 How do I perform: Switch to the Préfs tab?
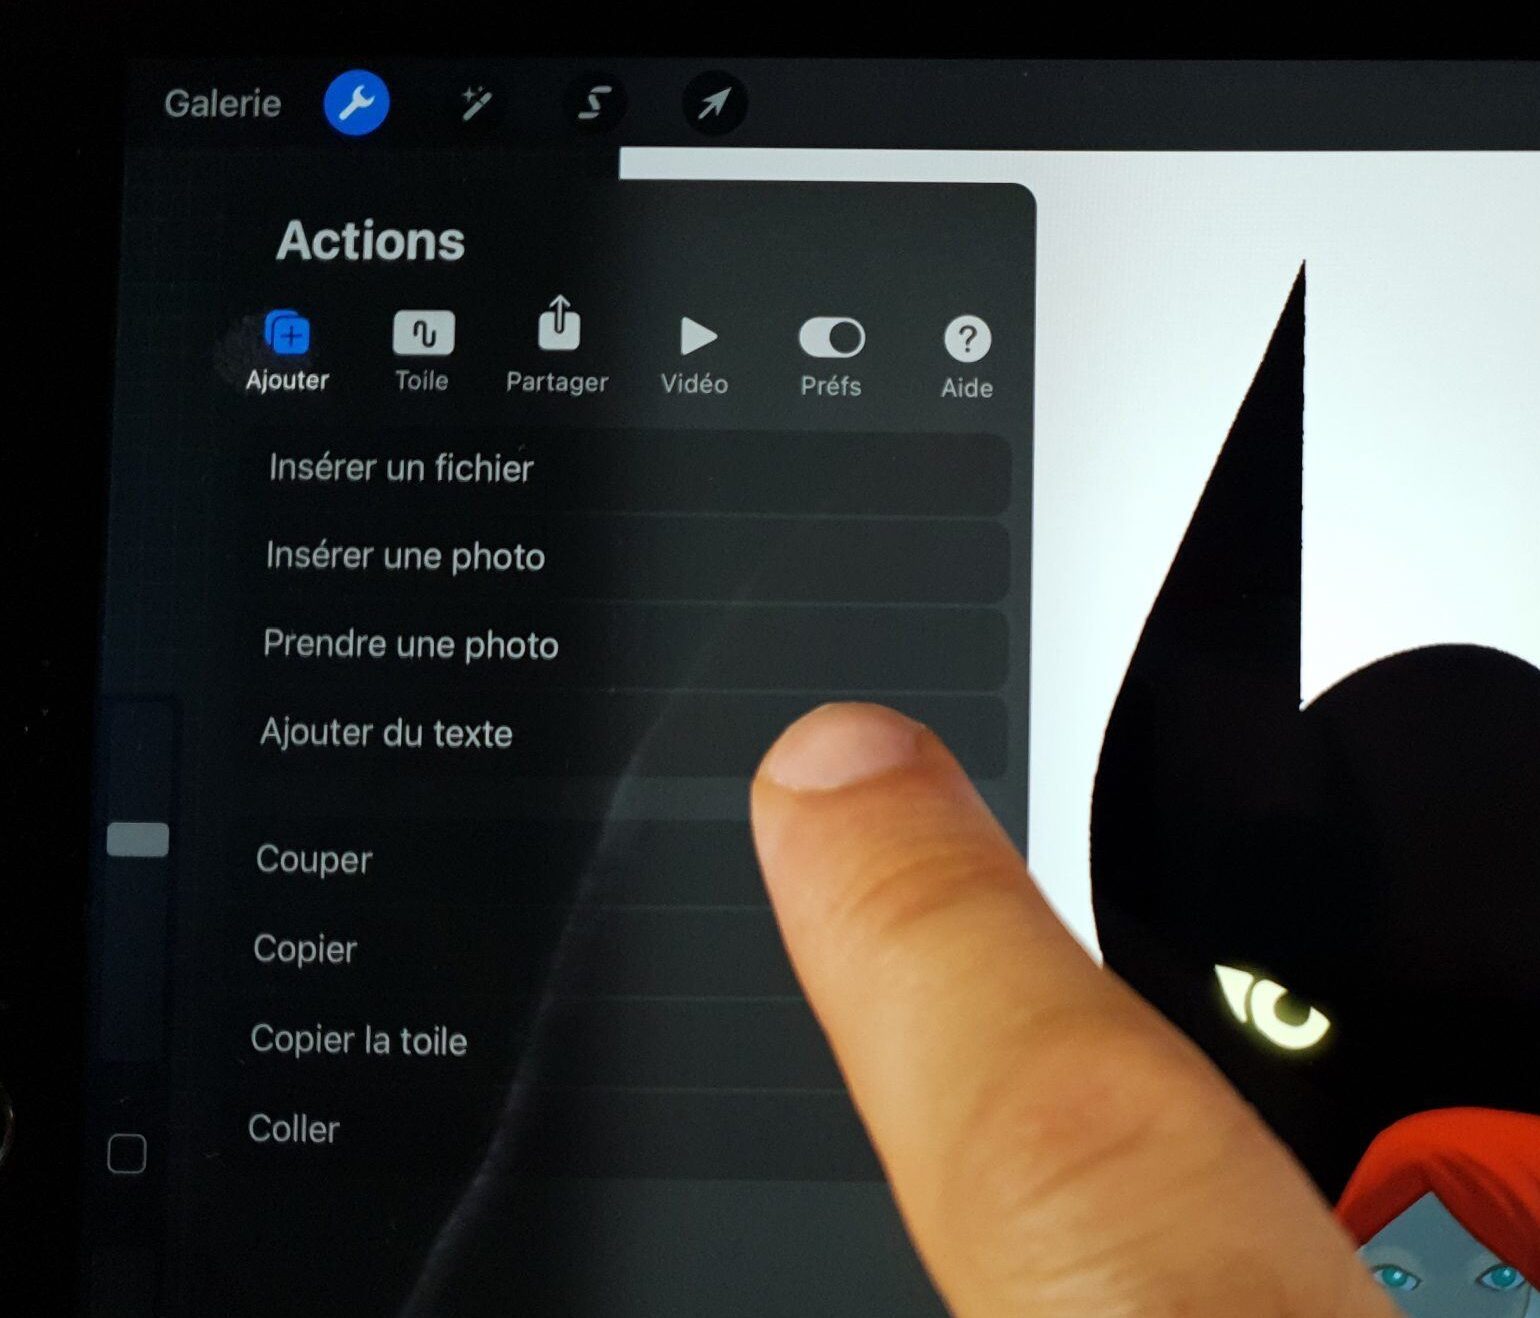pos(831,357)
